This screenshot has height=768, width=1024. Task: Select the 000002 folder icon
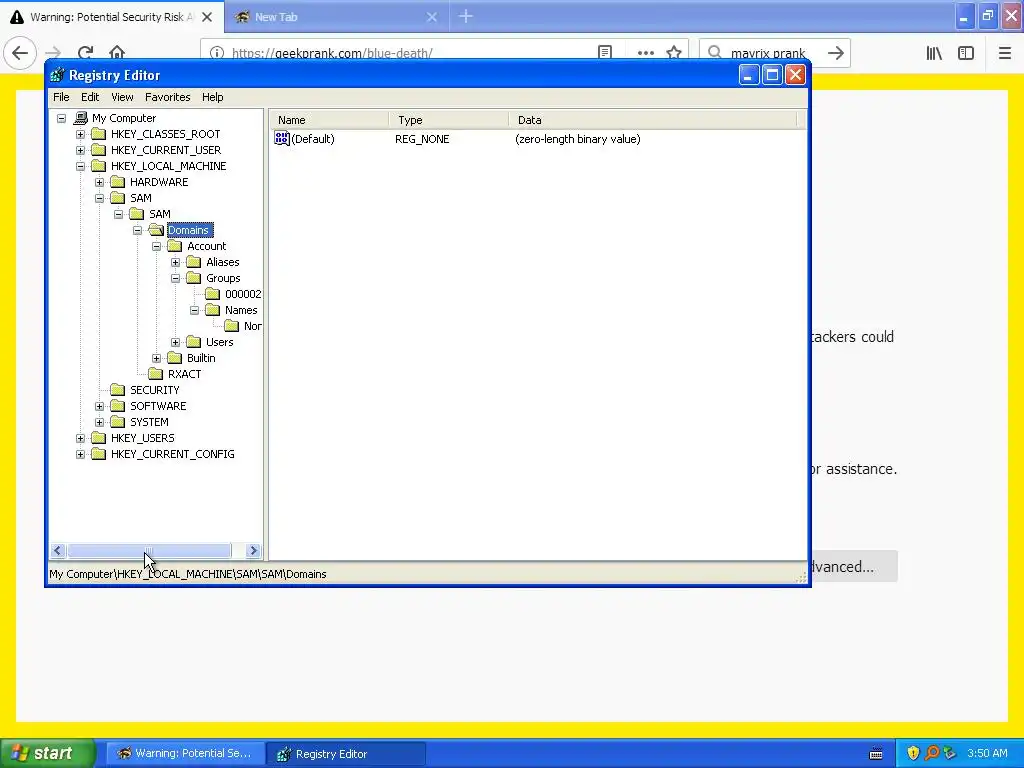(212, 294)
